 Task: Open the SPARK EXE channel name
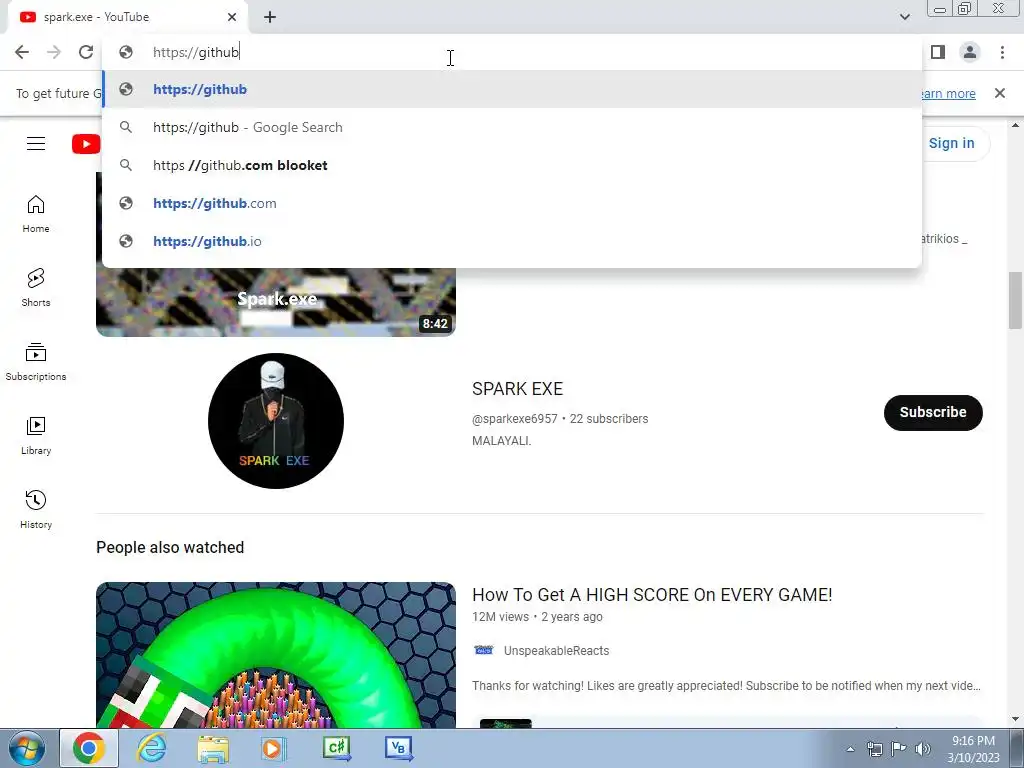tap(517, 389)
